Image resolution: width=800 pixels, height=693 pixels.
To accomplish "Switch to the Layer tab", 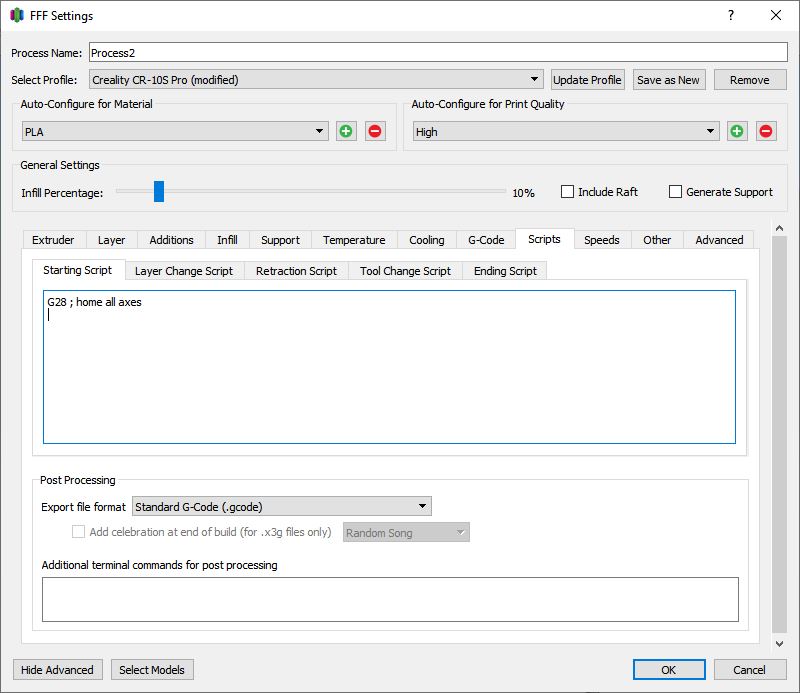I will (x=111, y=240).
